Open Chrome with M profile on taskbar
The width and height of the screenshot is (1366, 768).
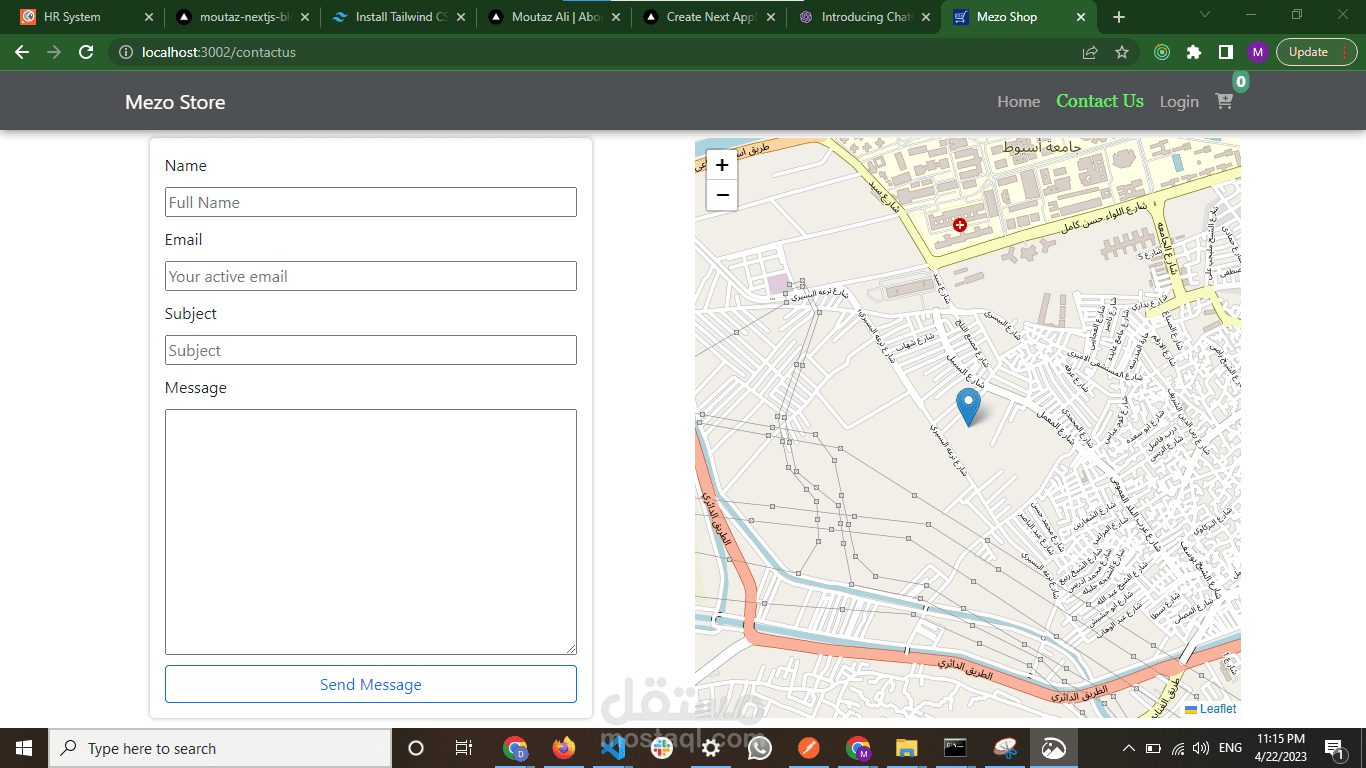tap(858, 748)
